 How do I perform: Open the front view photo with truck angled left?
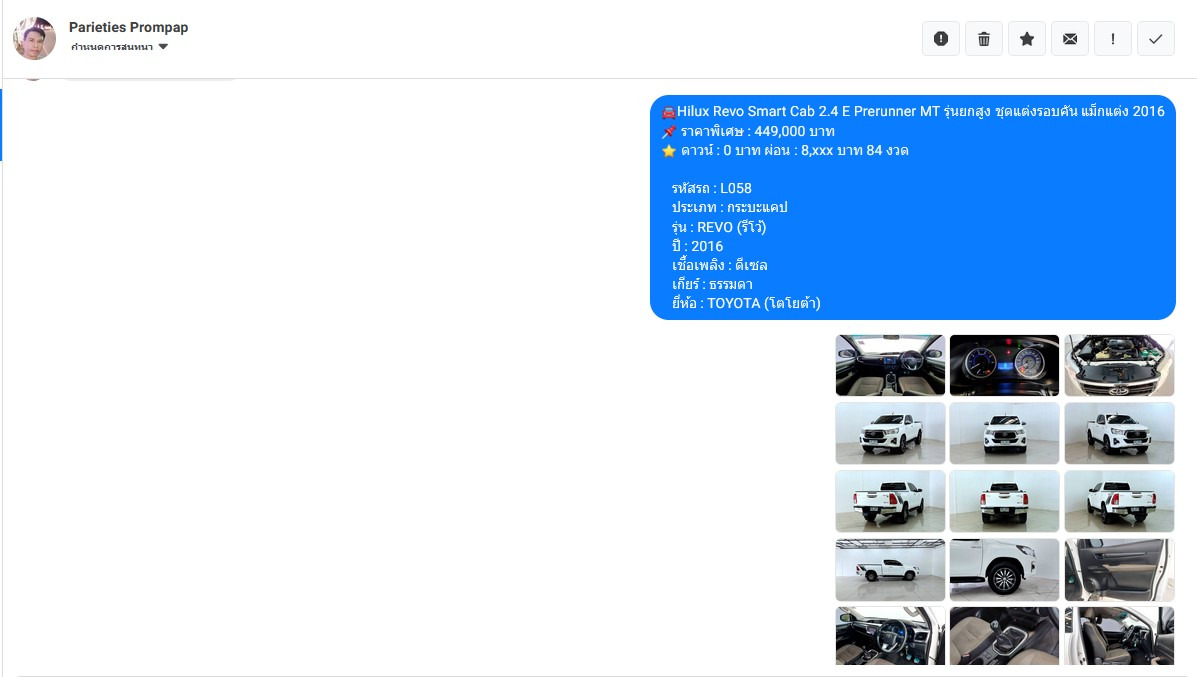[x=890, y=434]
